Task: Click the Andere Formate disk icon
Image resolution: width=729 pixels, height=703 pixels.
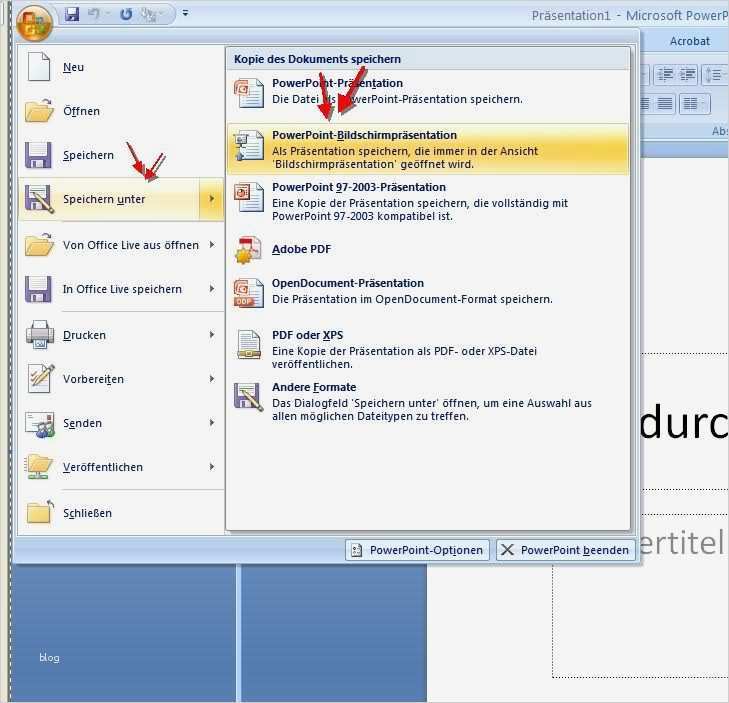Action: pyautogui.click(x=249, y=397)
